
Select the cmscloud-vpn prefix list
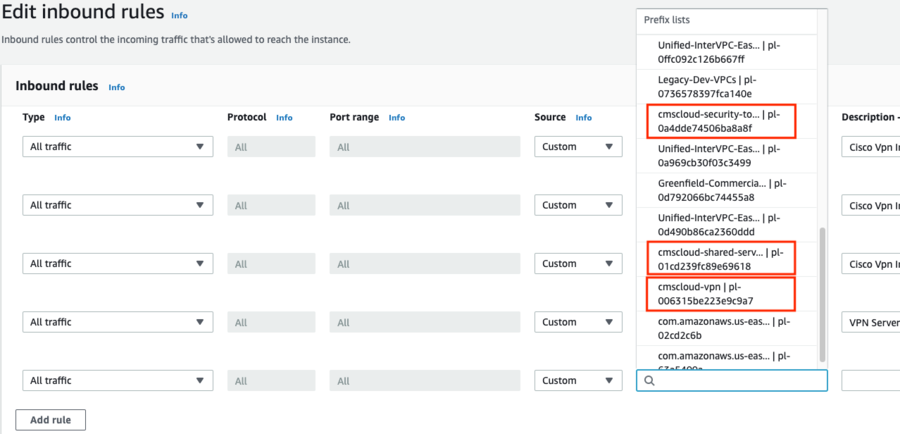click(x=727, y=293)
